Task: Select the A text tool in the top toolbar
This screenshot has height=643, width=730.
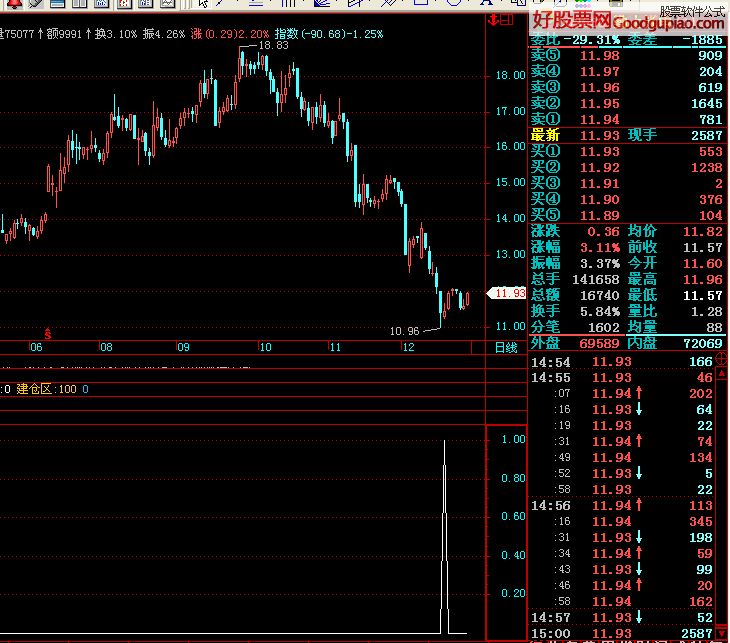Action: (x=484, y=4)
